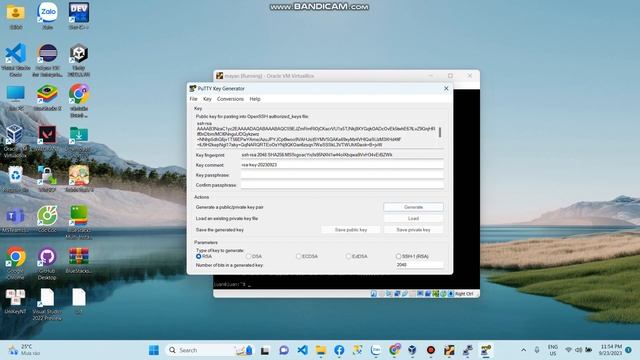The width and height of the screenshot is (640, 360).
Task: Open the WinSCP desktop icon
Action: (x=47, y=179)
